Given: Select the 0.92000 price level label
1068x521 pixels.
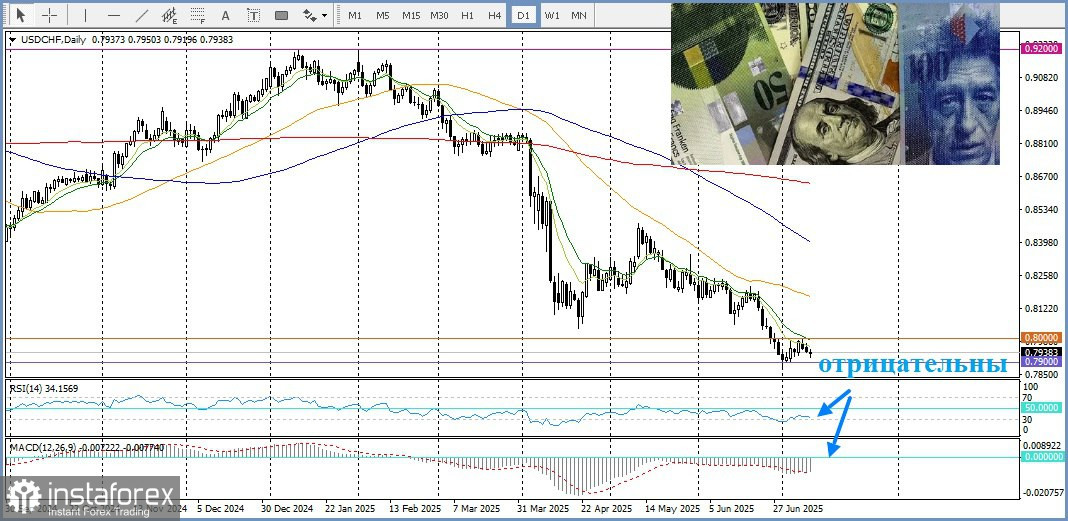Looking at the screenshot, I should click(x=1041, y=48).
